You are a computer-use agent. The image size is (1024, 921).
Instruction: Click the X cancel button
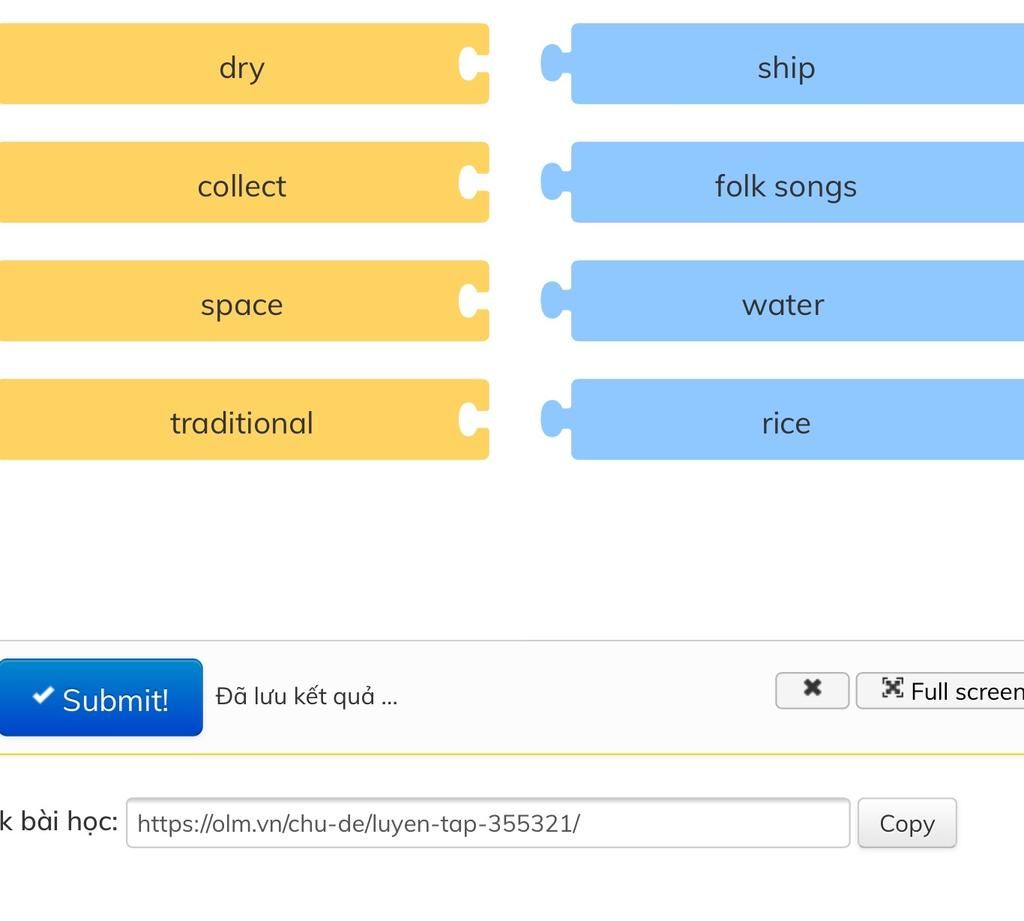pyautogui.click(x=812, y=689)
